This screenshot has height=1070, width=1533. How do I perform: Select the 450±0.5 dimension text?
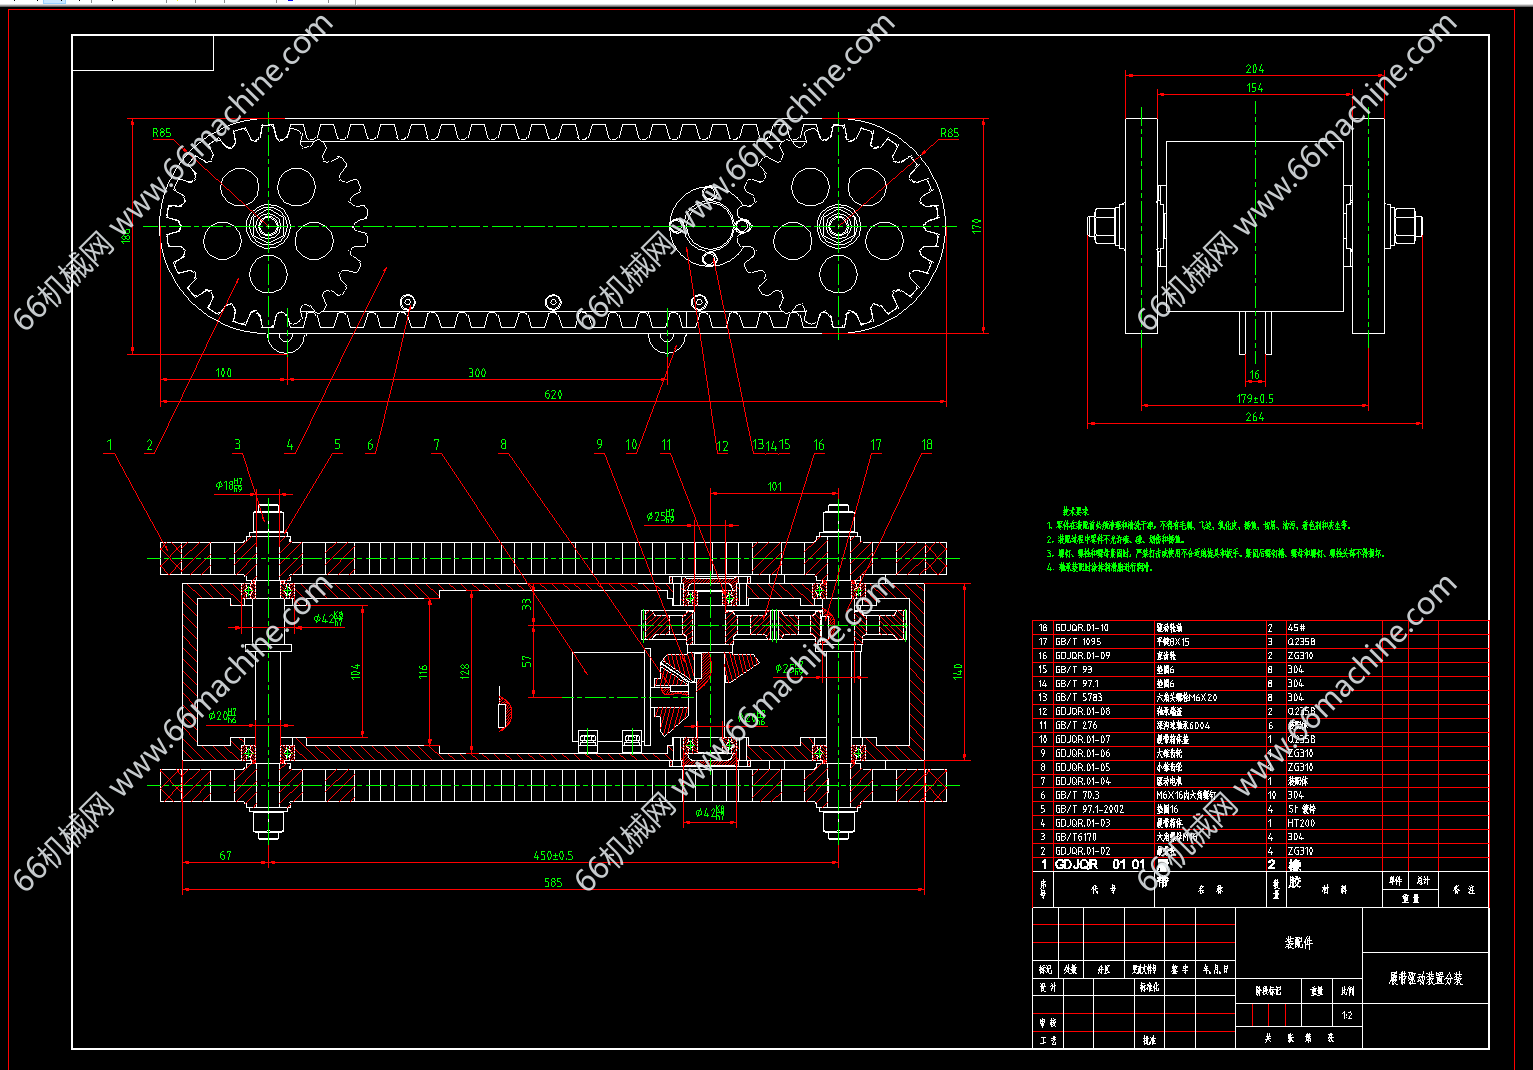[553, 856]
